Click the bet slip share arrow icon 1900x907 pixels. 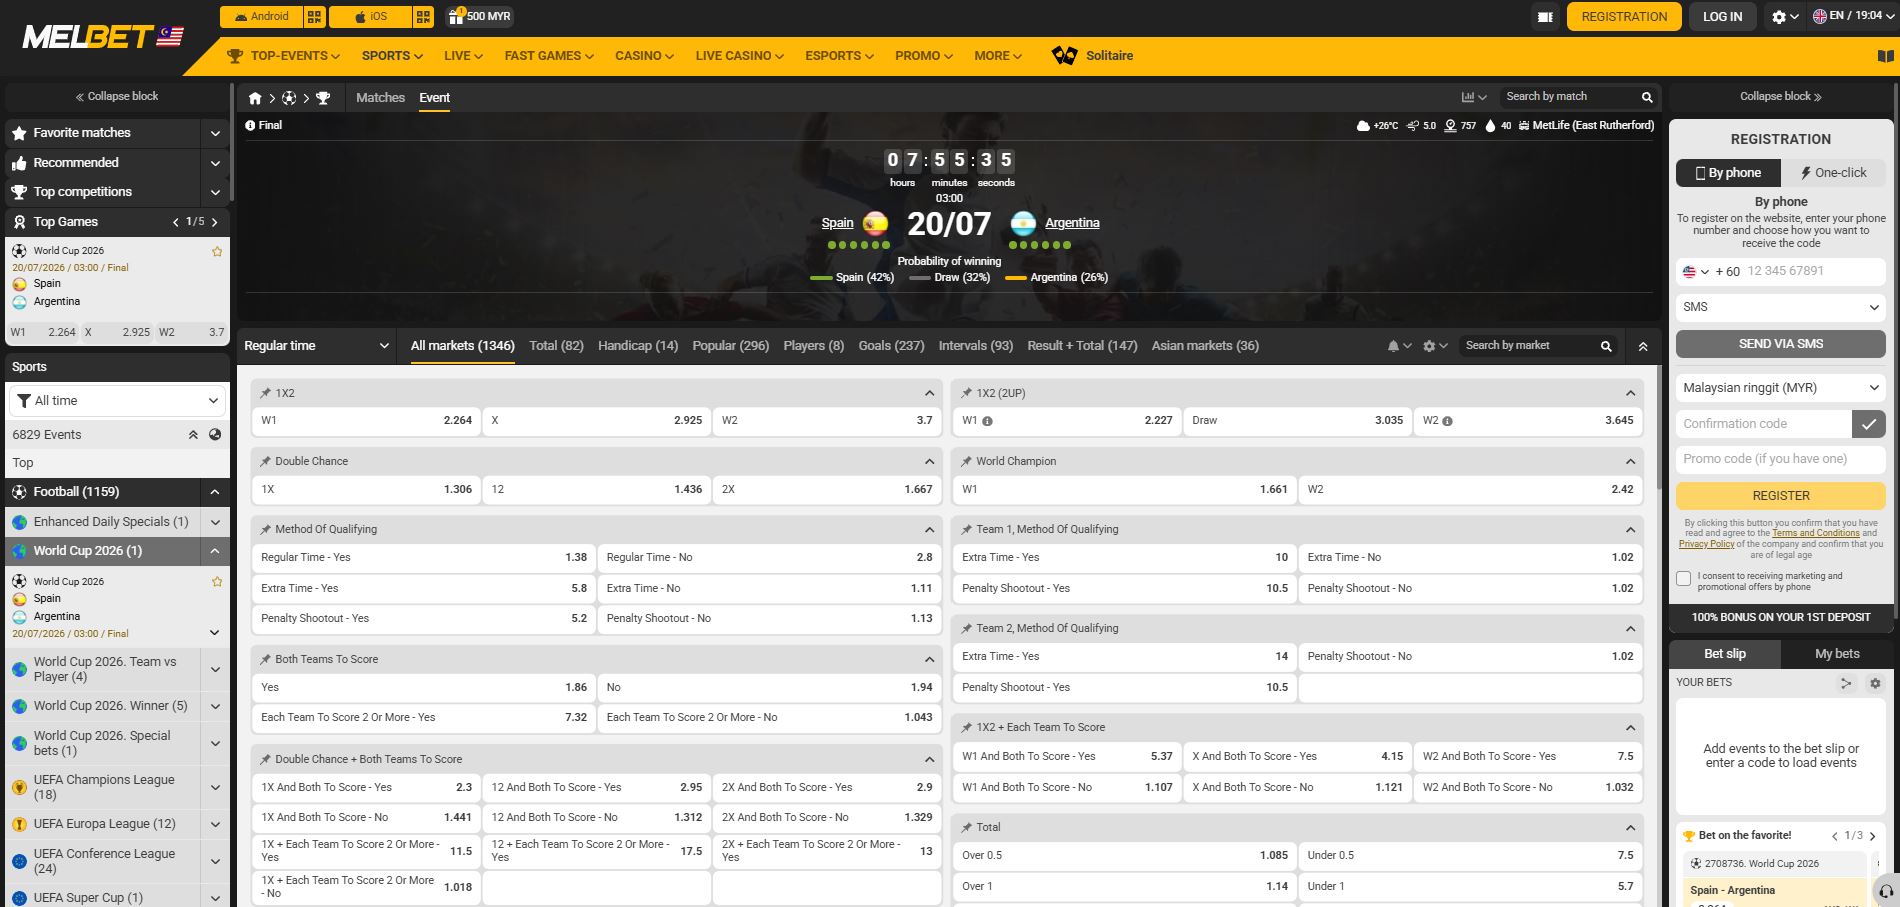point(1846,683)
